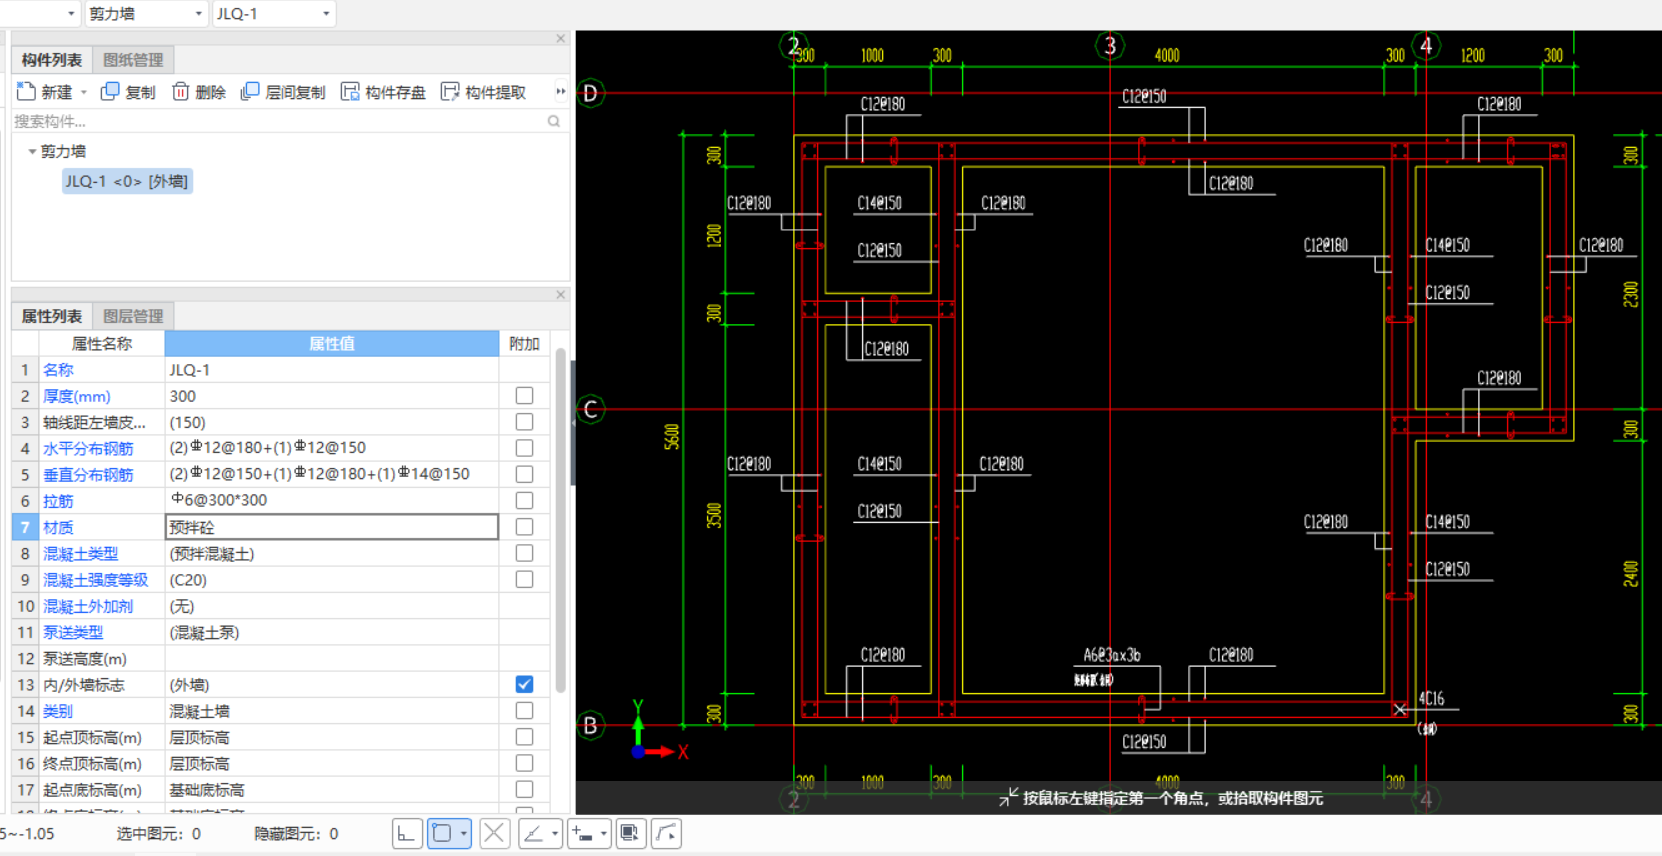Click the 删除 (delete) trash icon
This screenshot has width=1662, height=856.
(181, 92)
